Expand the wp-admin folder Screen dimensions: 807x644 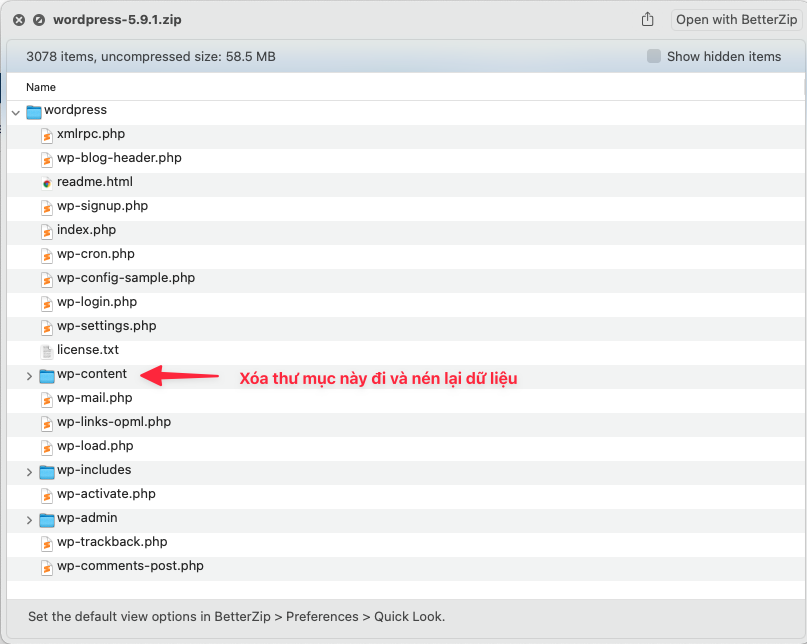pos(29,520)
